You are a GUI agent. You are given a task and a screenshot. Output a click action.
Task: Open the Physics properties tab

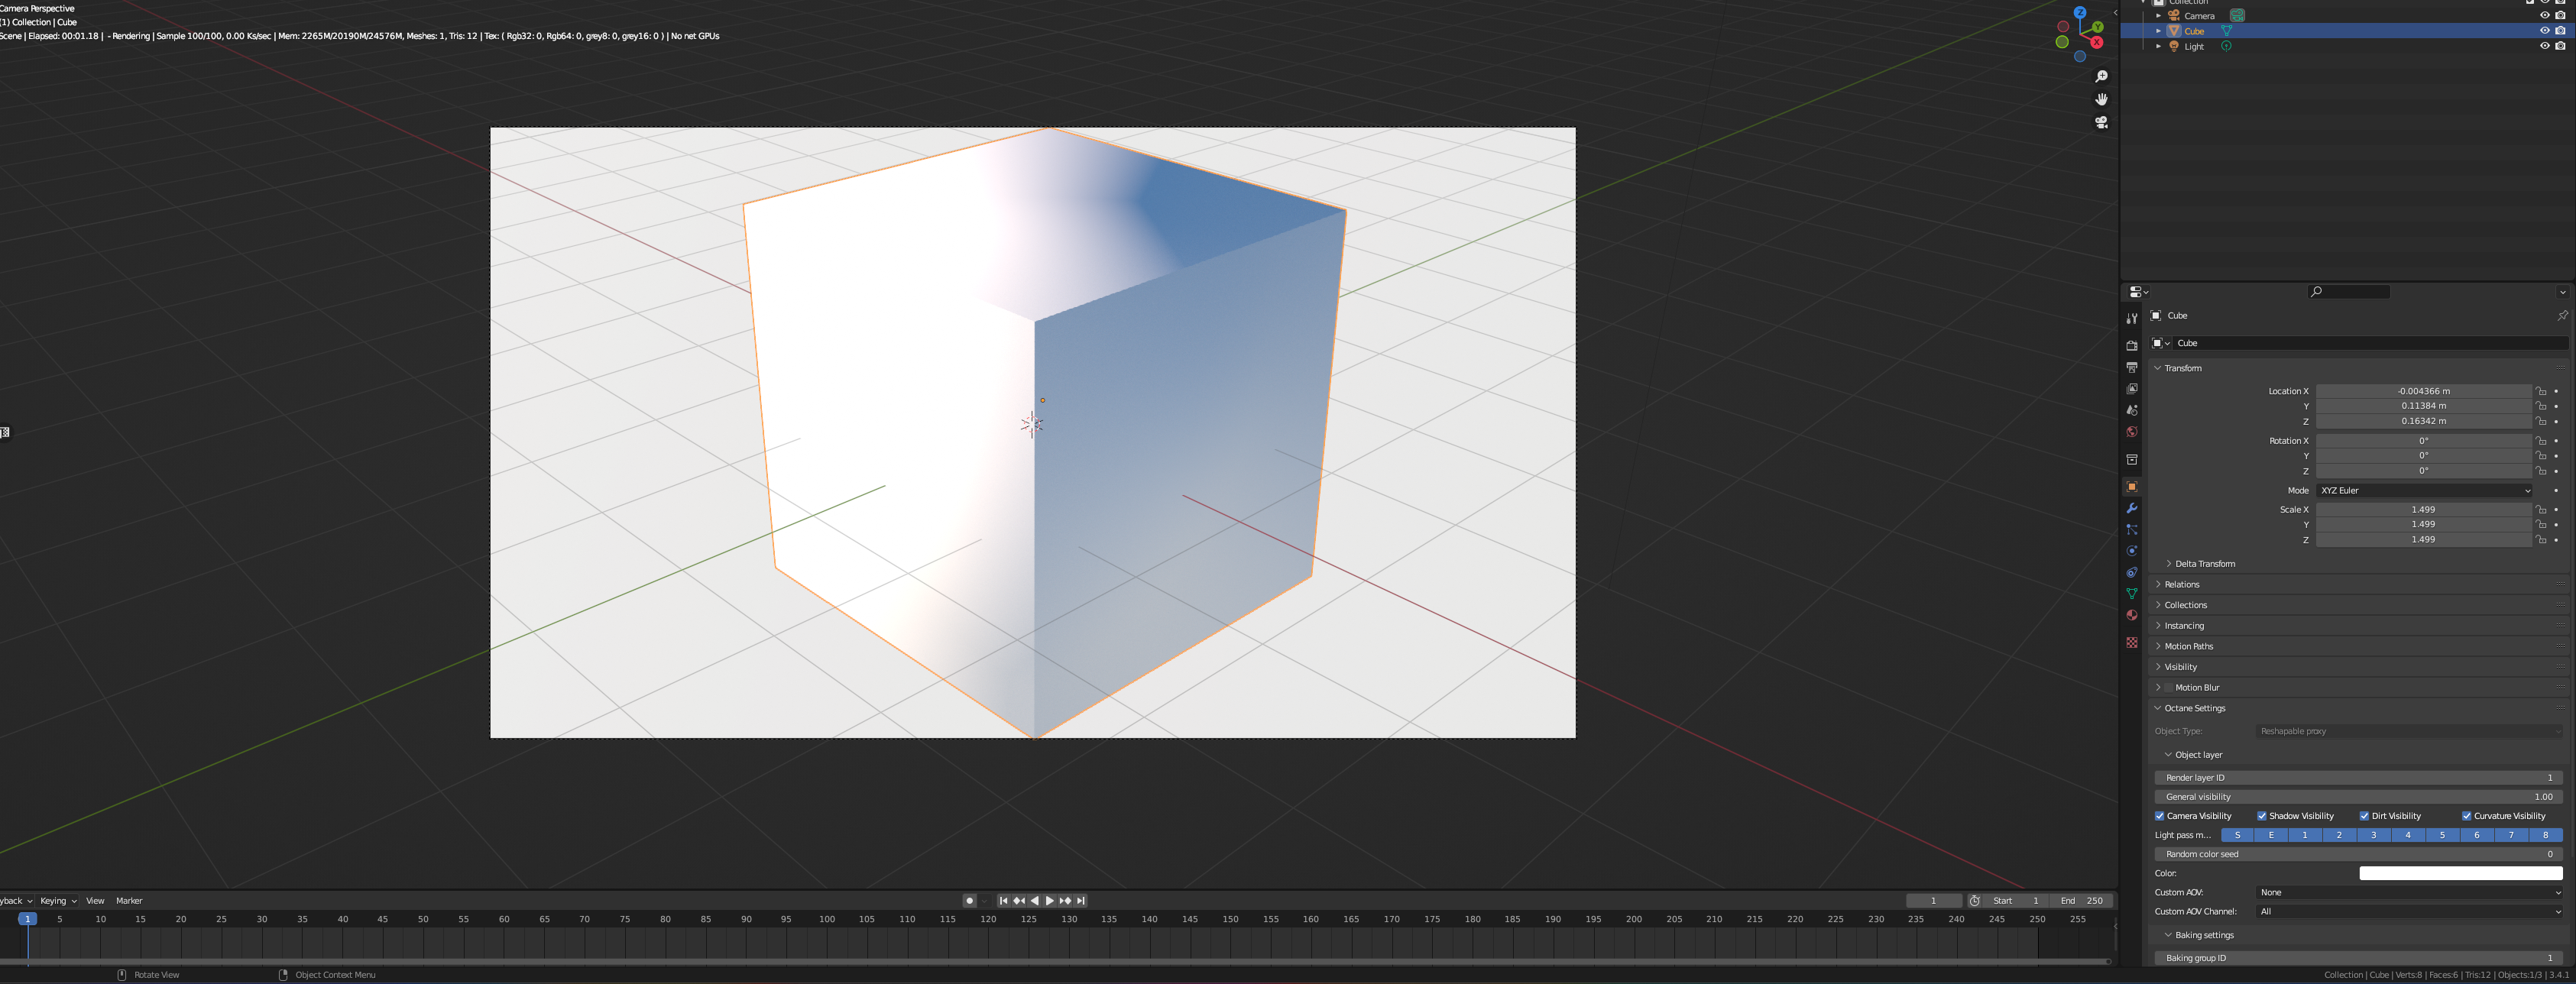pos(2131,551)
